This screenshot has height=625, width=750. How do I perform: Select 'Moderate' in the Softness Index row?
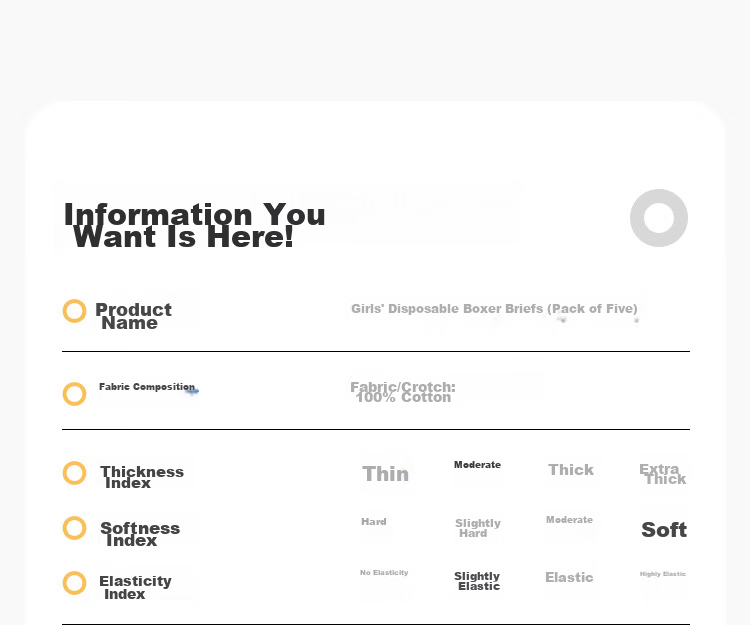point(569,520)
